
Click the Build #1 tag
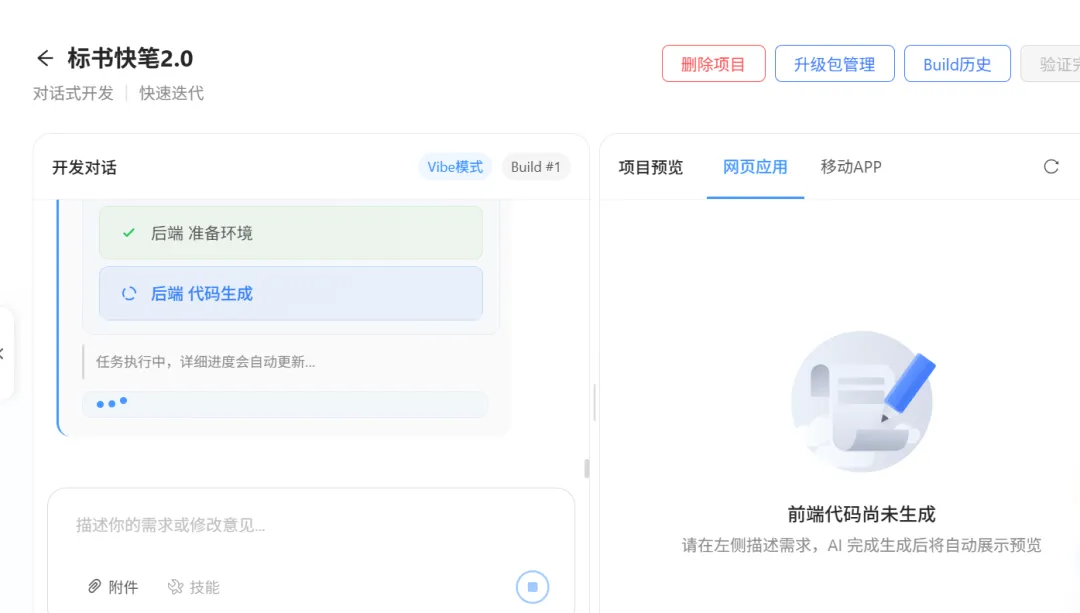[x=535, y=167]
